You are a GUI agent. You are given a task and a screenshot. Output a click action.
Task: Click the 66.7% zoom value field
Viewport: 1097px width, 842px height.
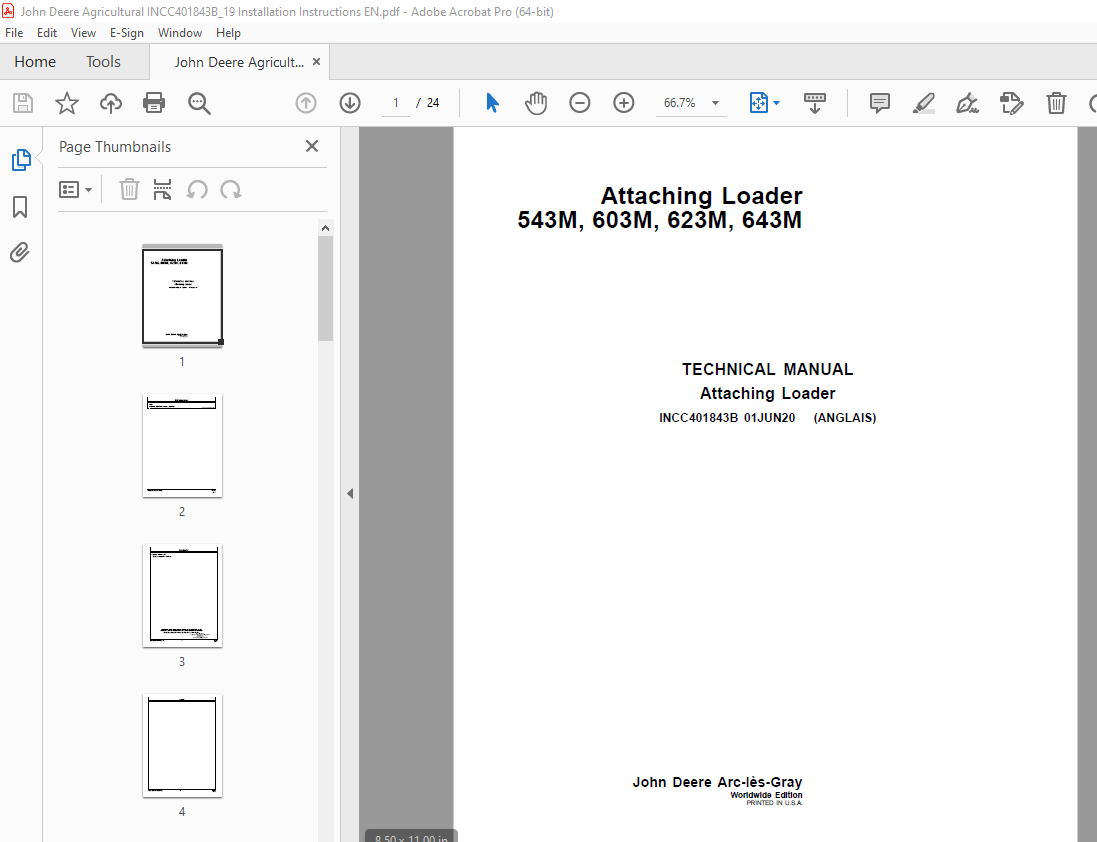[x=680, y=103]
